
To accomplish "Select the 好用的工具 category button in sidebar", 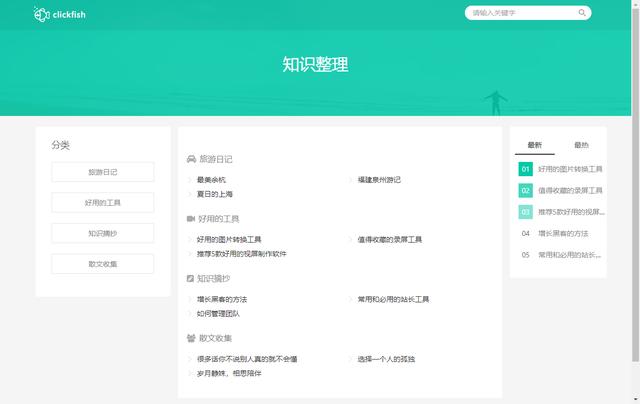I will 103,202.
